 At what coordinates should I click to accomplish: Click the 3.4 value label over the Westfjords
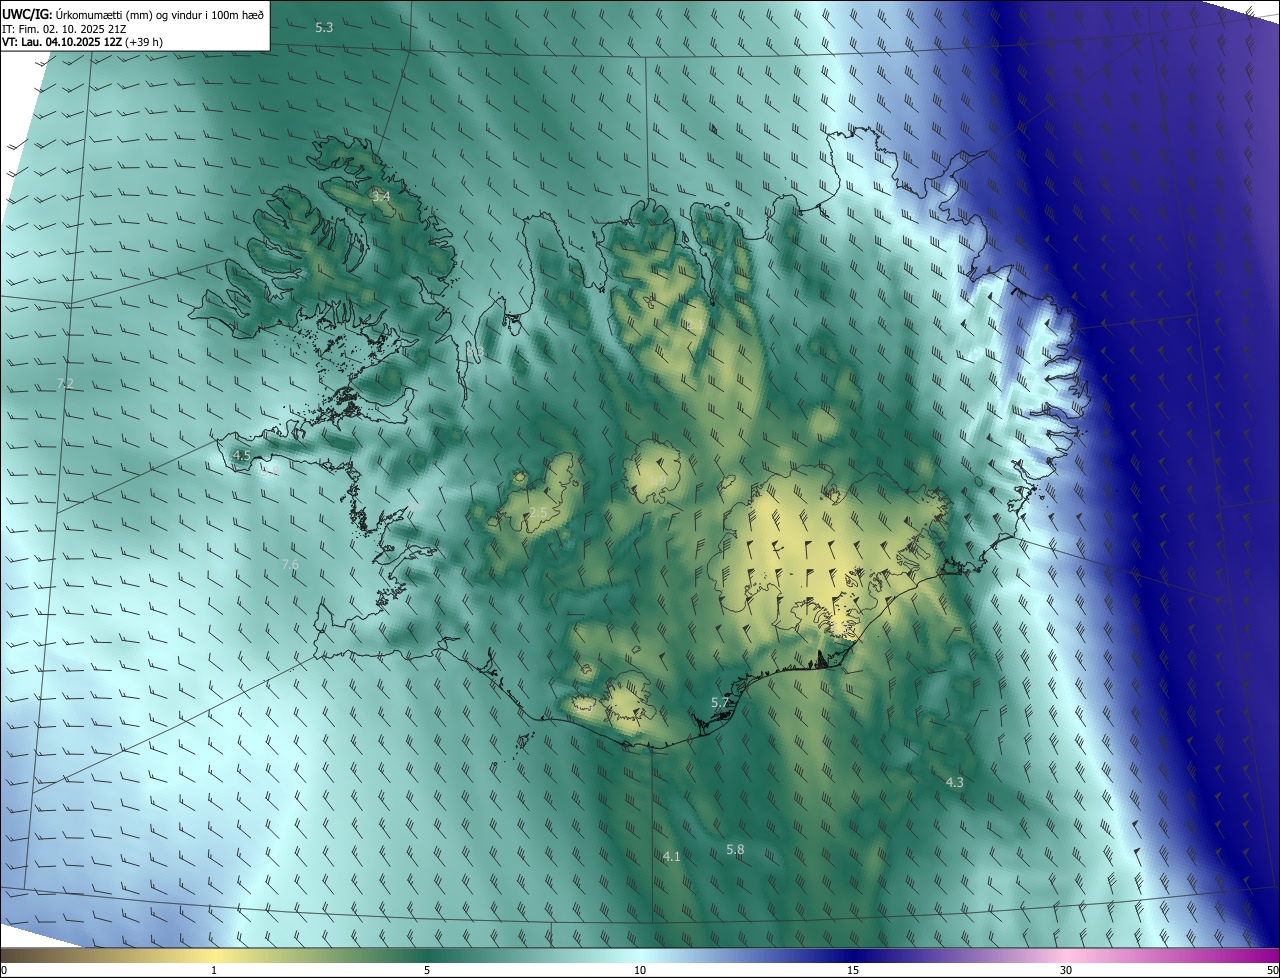coord(381,197)
